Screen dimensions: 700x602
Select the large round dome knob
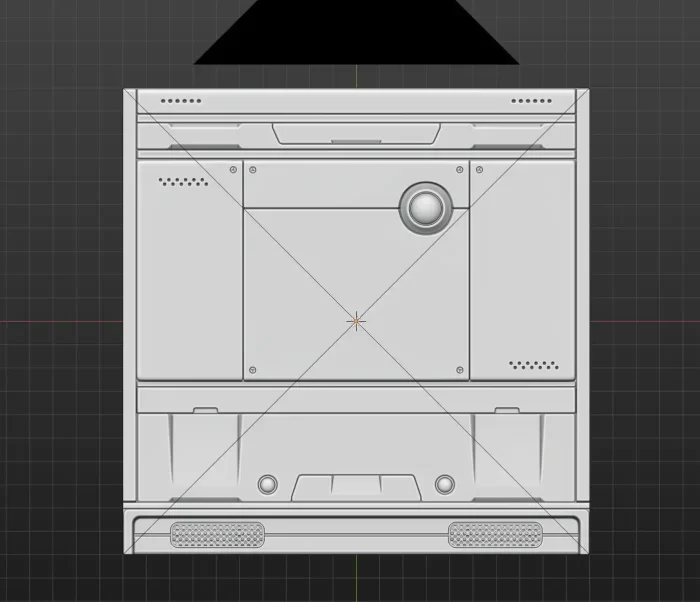pos(426,208)
